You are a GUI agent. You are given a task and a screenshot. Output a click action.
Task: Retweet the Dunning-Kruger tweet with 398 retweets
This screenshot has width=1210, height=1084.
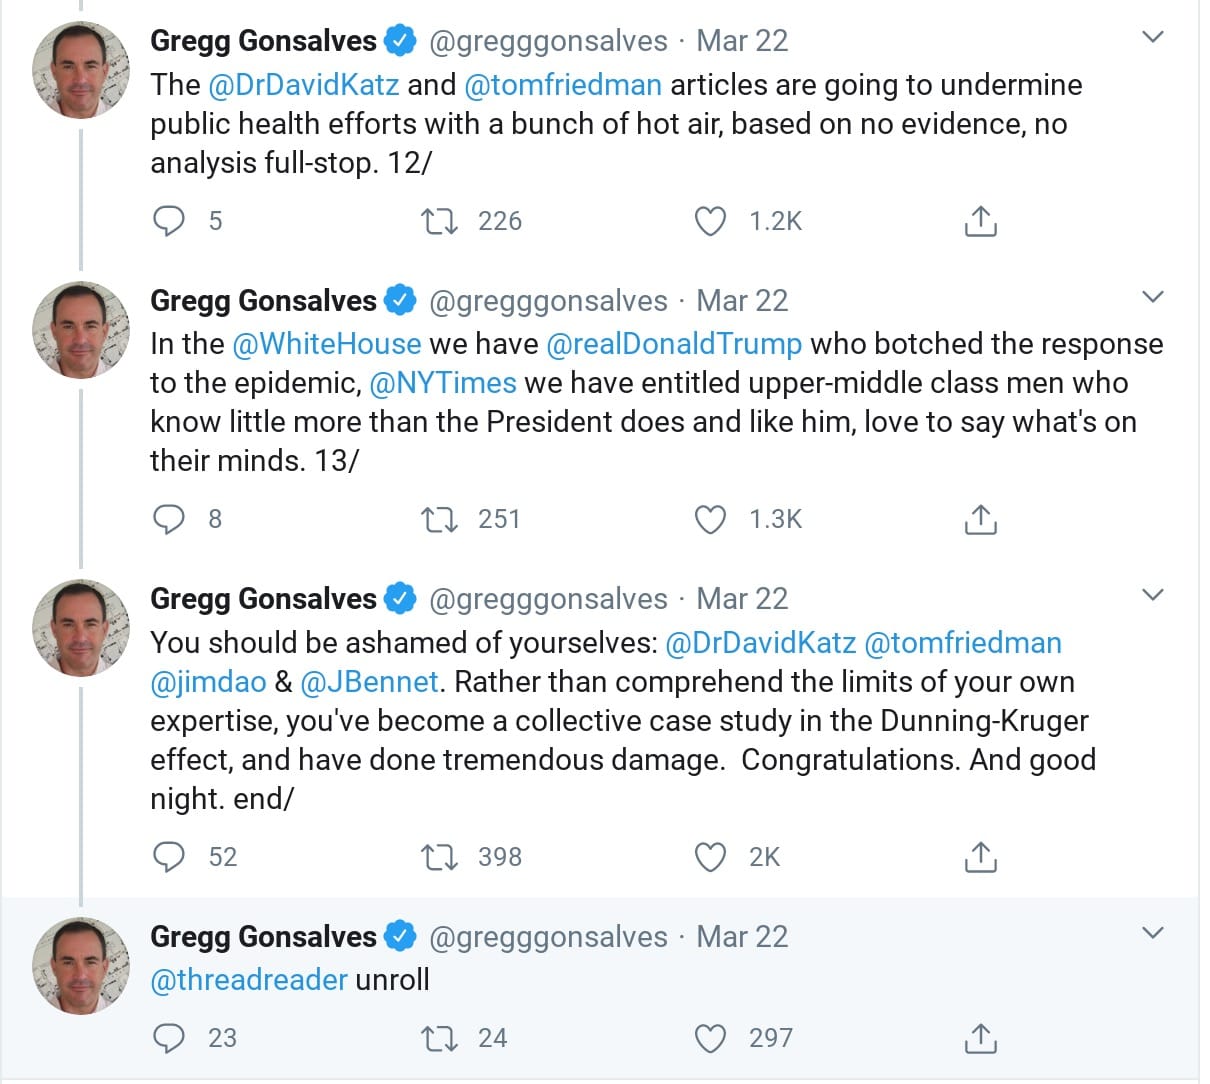click(x=438, y=857)
